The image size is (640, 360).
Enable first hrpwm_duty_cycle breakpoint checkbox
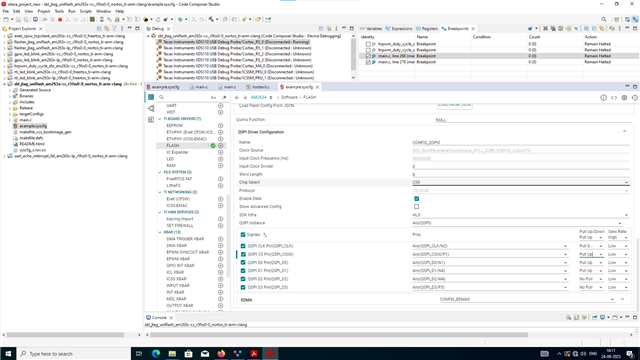point(368,44)
